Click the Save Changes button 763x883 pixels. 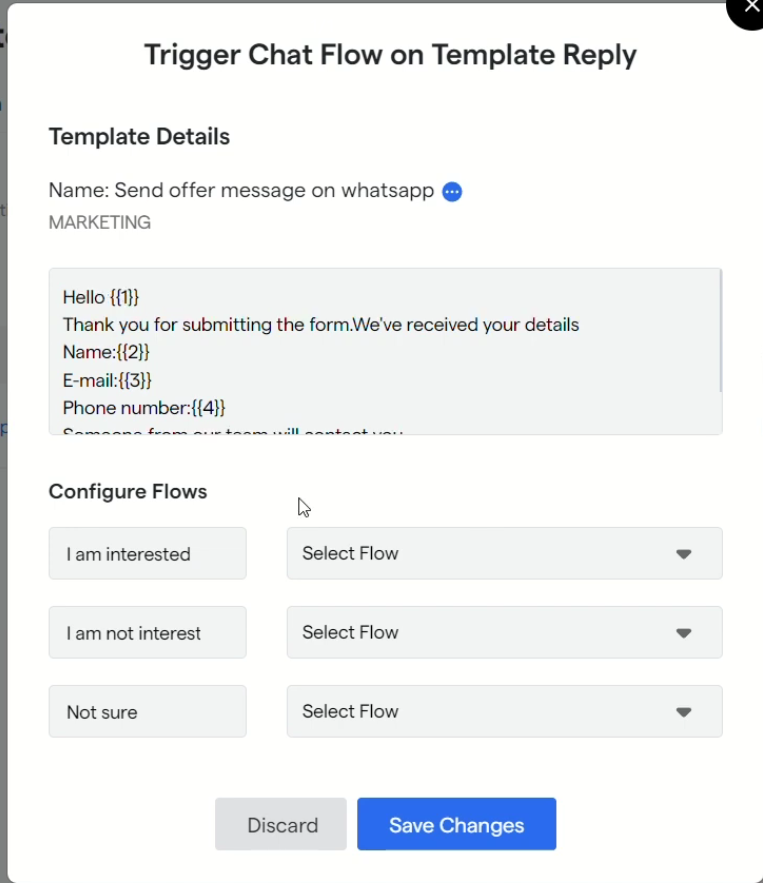456,825
